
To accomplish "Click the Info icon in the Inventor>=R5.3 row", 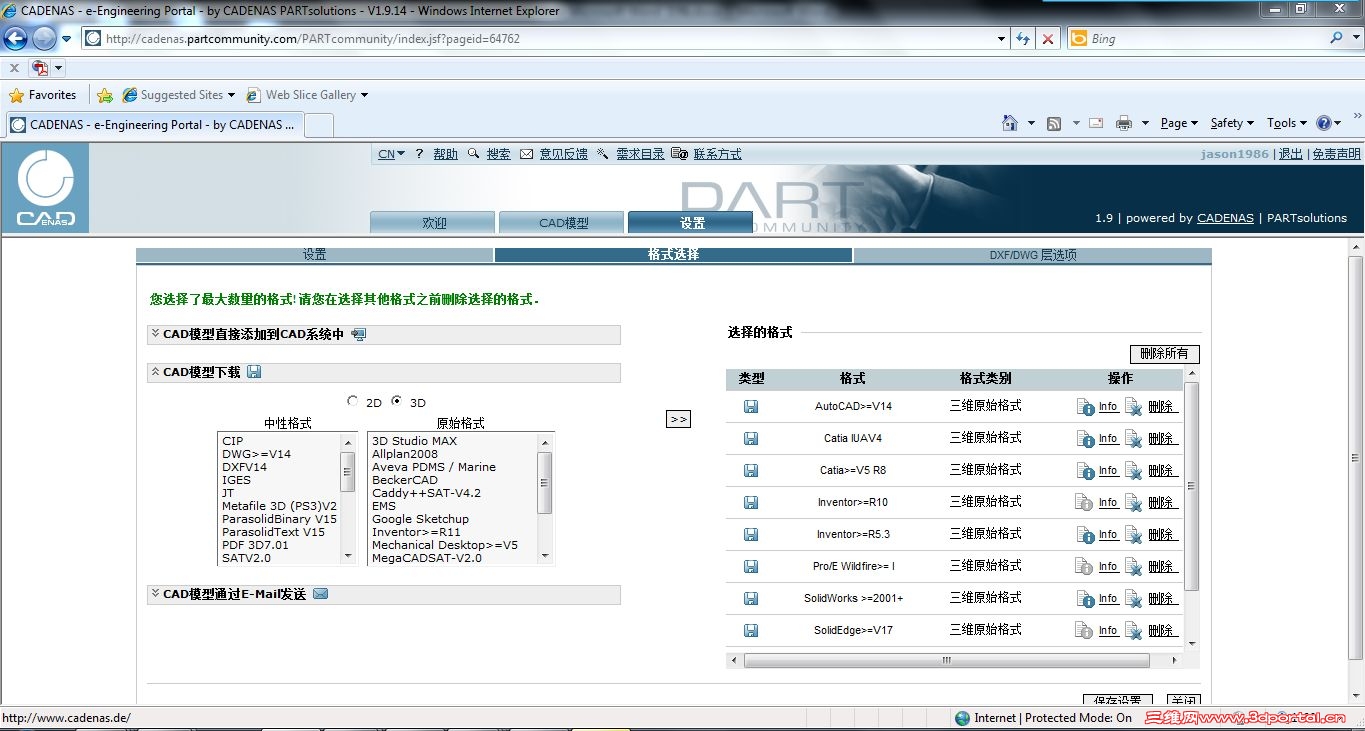I will 1086,535.
